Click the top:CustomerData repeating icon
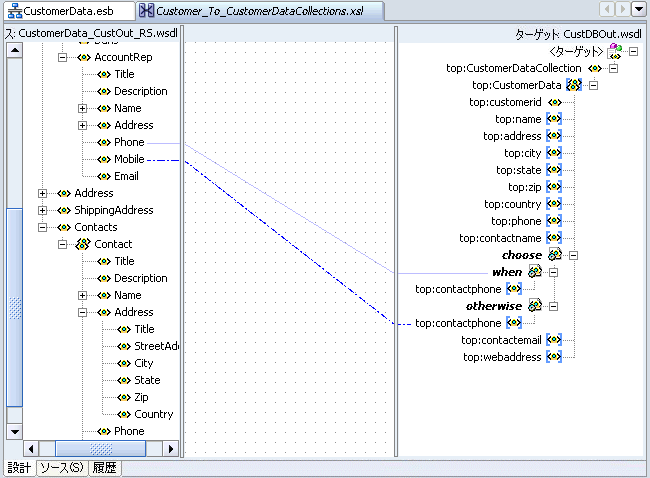The image size is (650, 478). (x=574, y=85)
